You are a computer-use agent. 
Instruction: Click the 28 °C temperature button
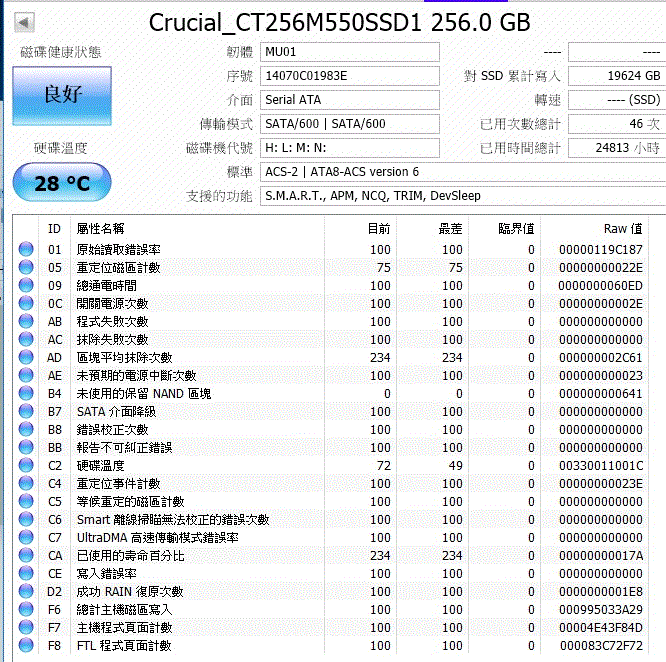click(x=62, y=183)
